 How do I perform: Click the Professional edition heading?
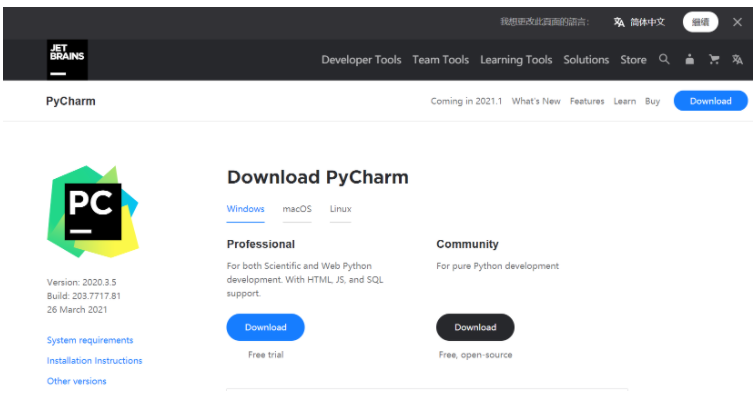pyautogui.click(x=260, y=244)
